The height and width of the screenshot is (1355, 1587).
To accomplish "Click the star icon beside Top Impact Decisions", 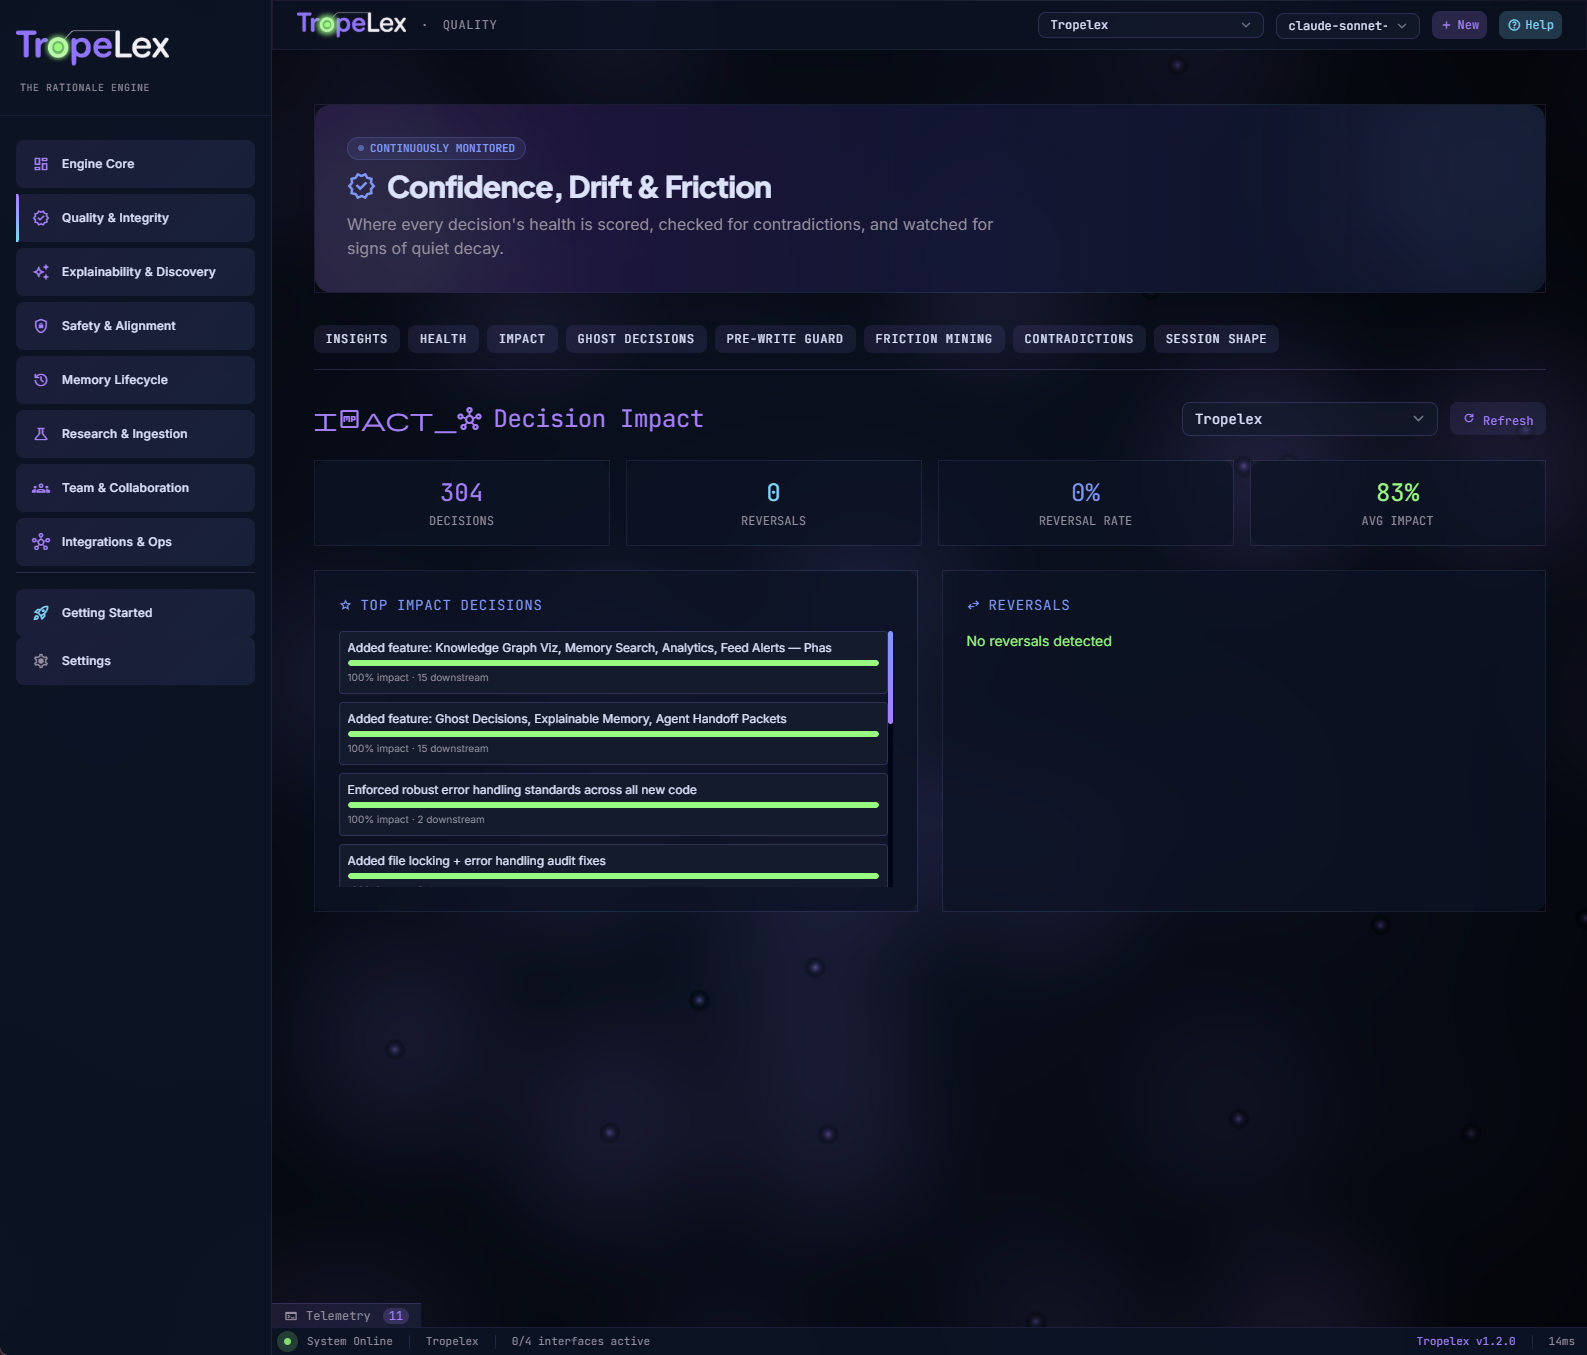I will (x=346, y=605).
